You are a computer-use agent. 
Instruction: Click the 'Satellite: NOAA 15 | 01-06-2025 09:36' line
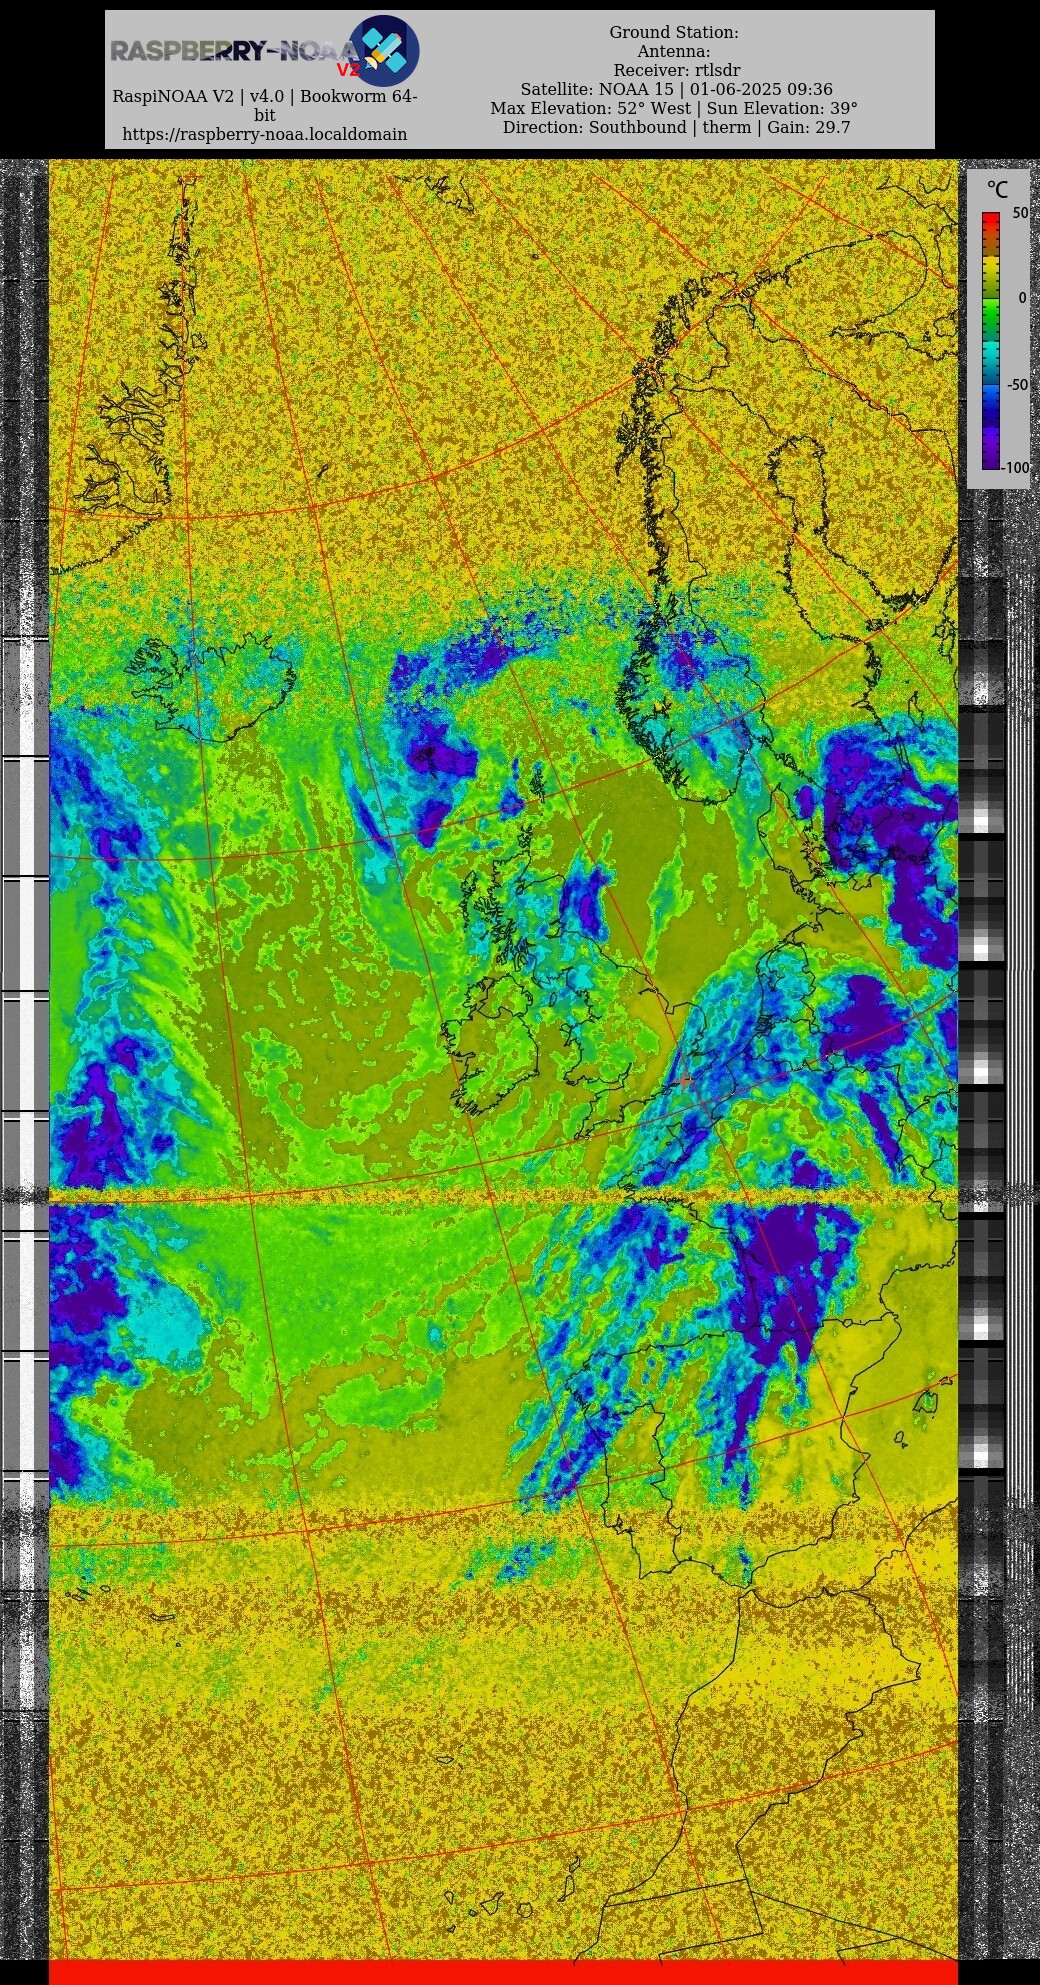click(x=676, y=90)
